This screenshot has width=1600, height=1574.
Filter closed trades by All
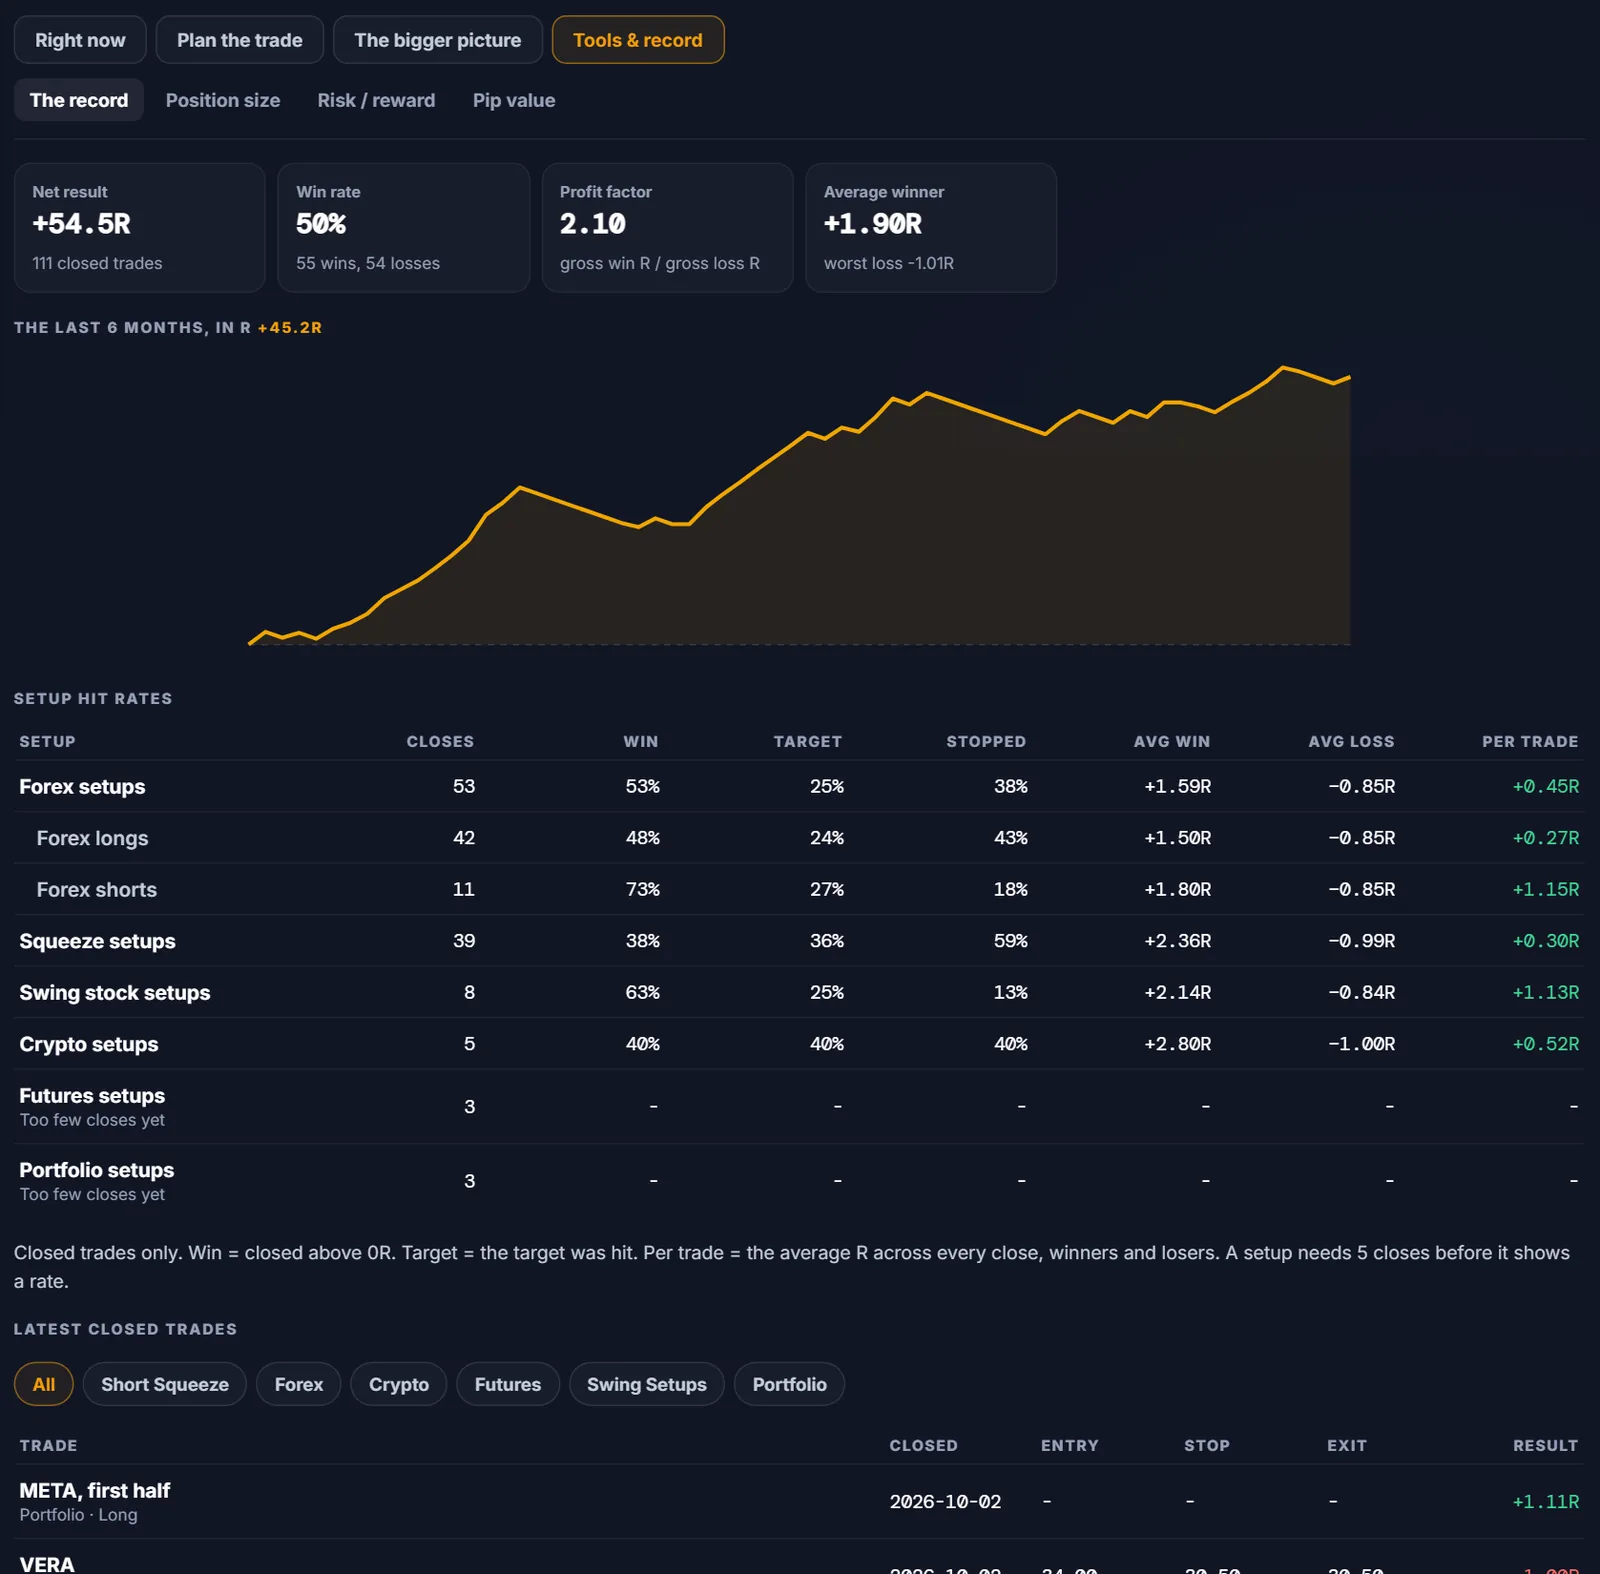pyautogui.click(x=44, y=1384)
